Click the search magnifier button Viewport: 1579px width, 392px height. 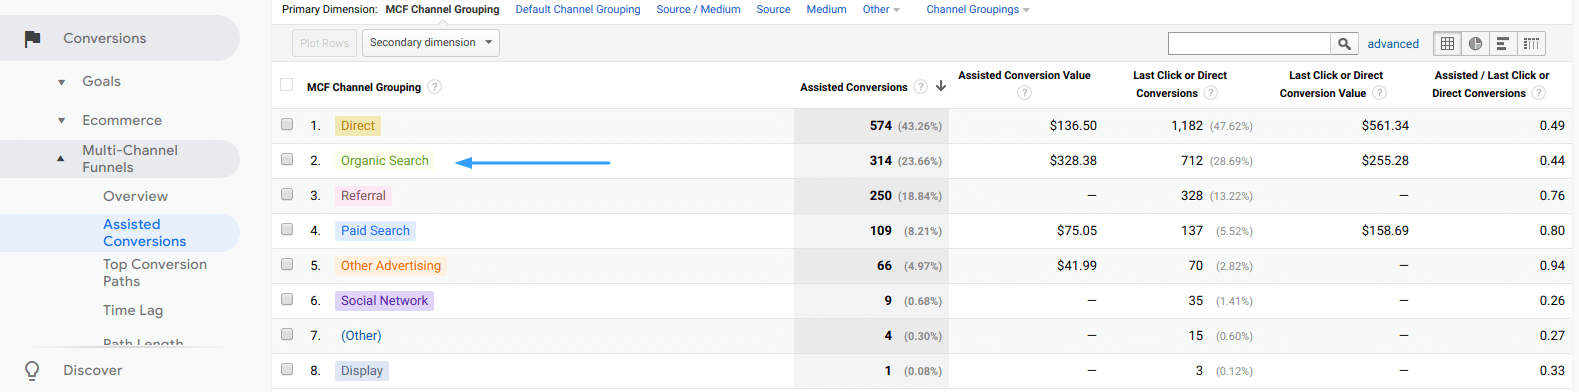tap(1344, 43)
